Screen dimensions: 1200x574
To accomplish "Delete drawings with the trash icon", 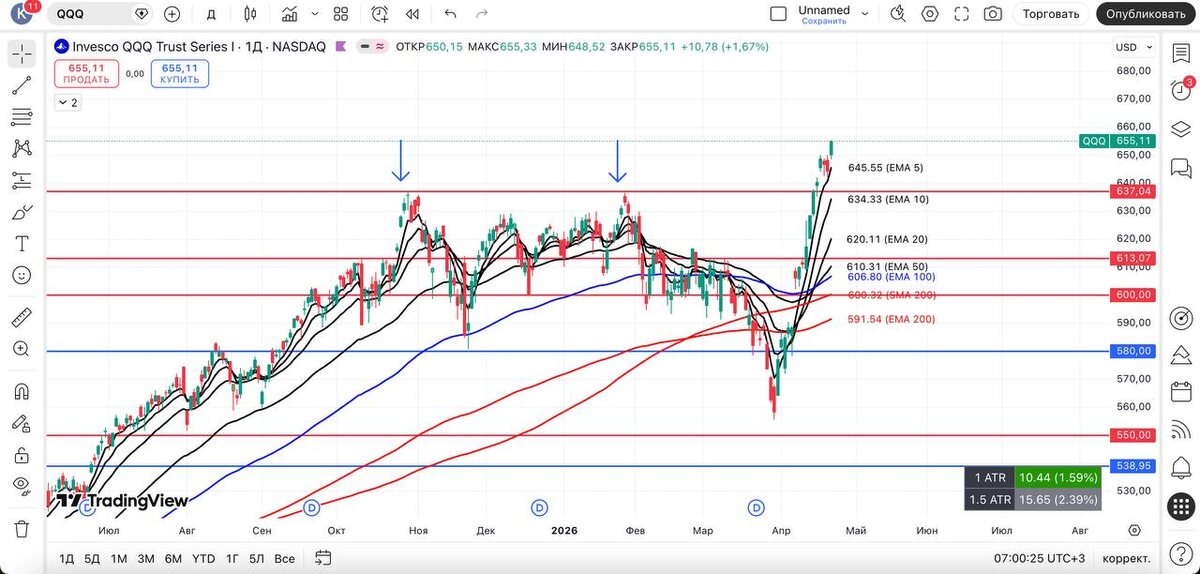I will pyautogui.click(x=21, y=528).
